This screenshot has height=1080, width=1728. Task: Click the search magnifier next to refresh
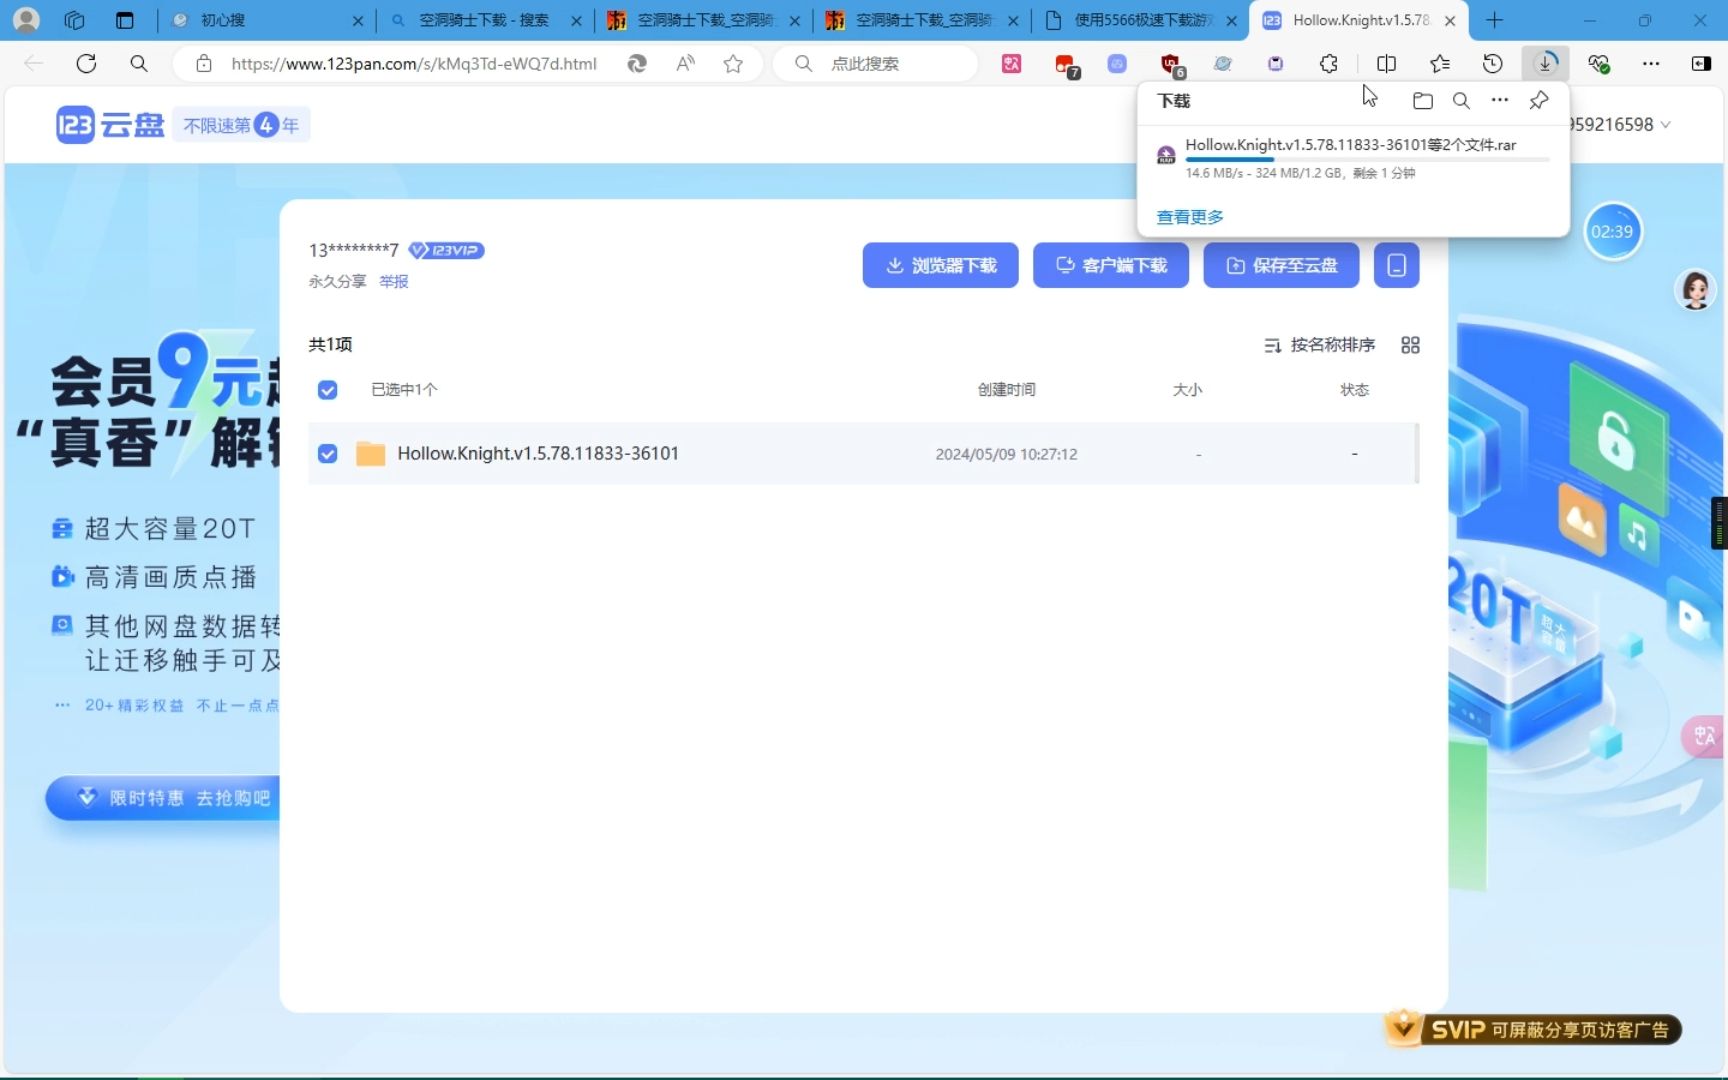[x=139, y=63]
